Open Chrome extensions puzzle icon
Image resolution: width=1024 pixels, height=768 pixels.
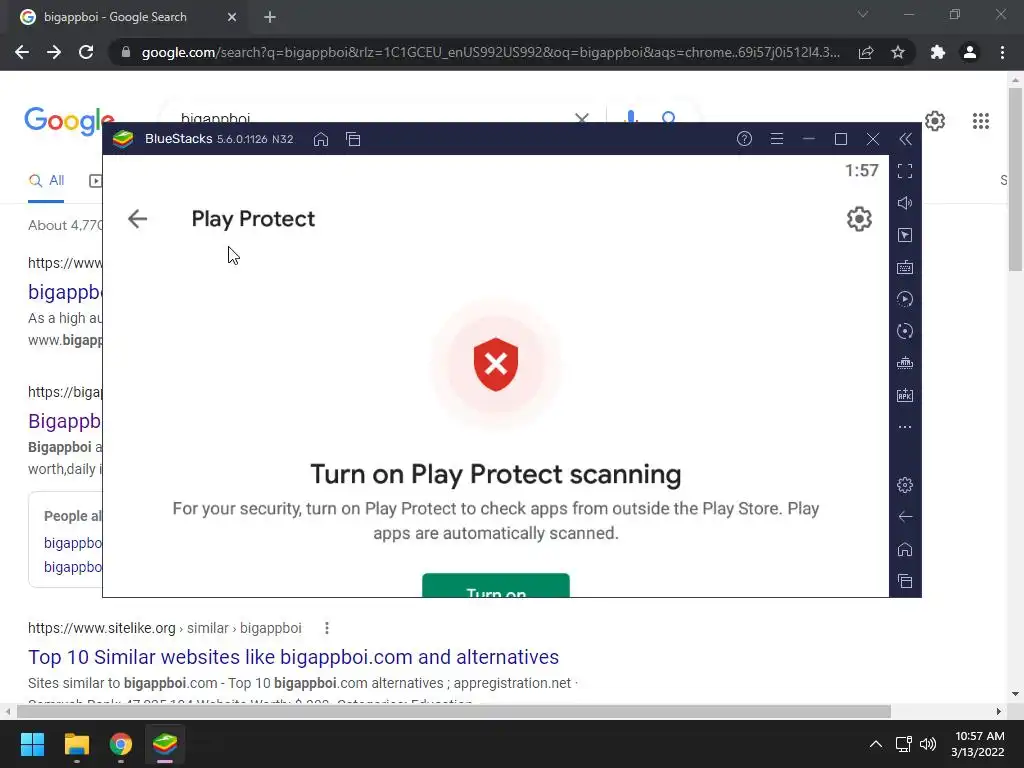938,52
